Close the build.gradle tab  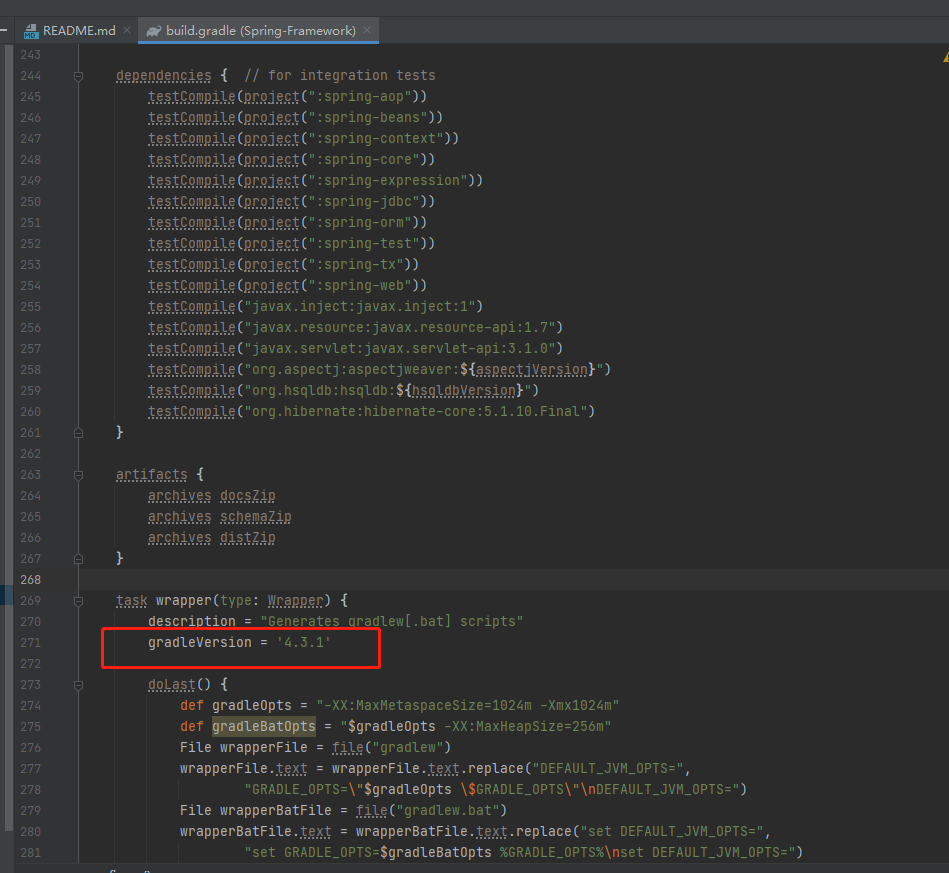point(369,31)
